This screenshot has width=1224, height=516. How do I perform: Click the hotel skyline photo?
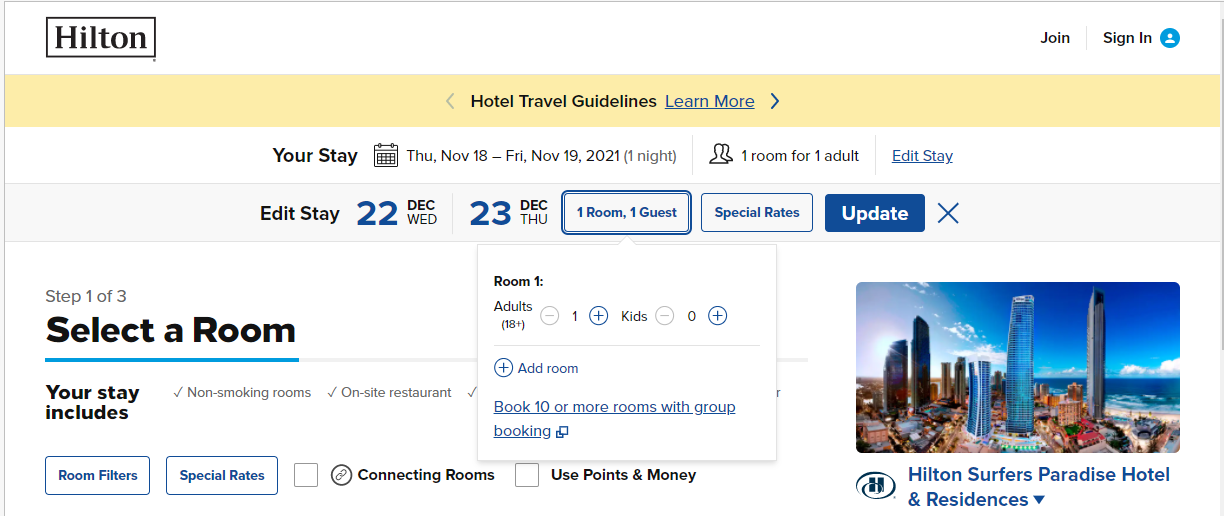point(1017,367)
